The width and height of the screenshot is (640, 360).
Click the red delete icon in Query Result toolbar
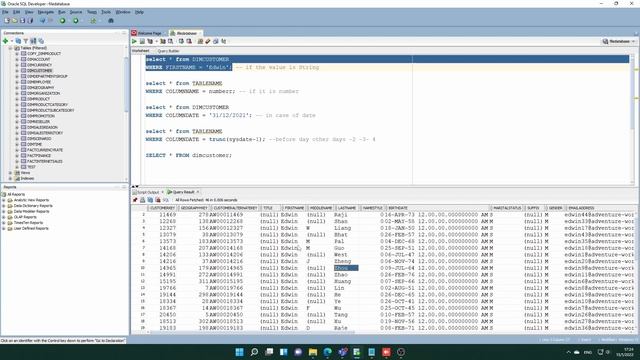tap(158, 200)
